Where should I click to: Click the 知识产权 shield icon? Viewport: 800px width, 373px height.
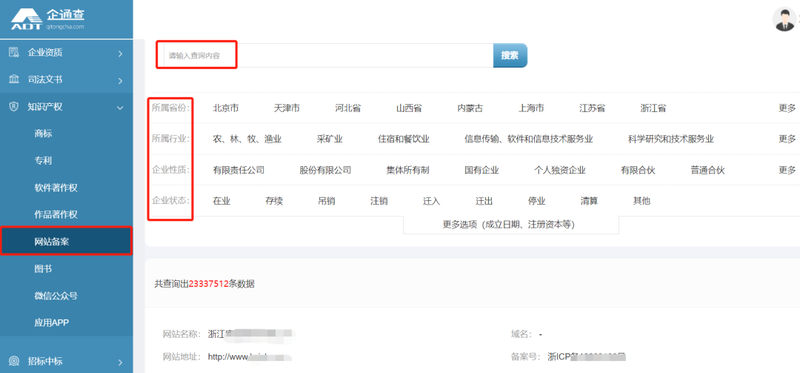pyautogui.click(x=14, y=107)
